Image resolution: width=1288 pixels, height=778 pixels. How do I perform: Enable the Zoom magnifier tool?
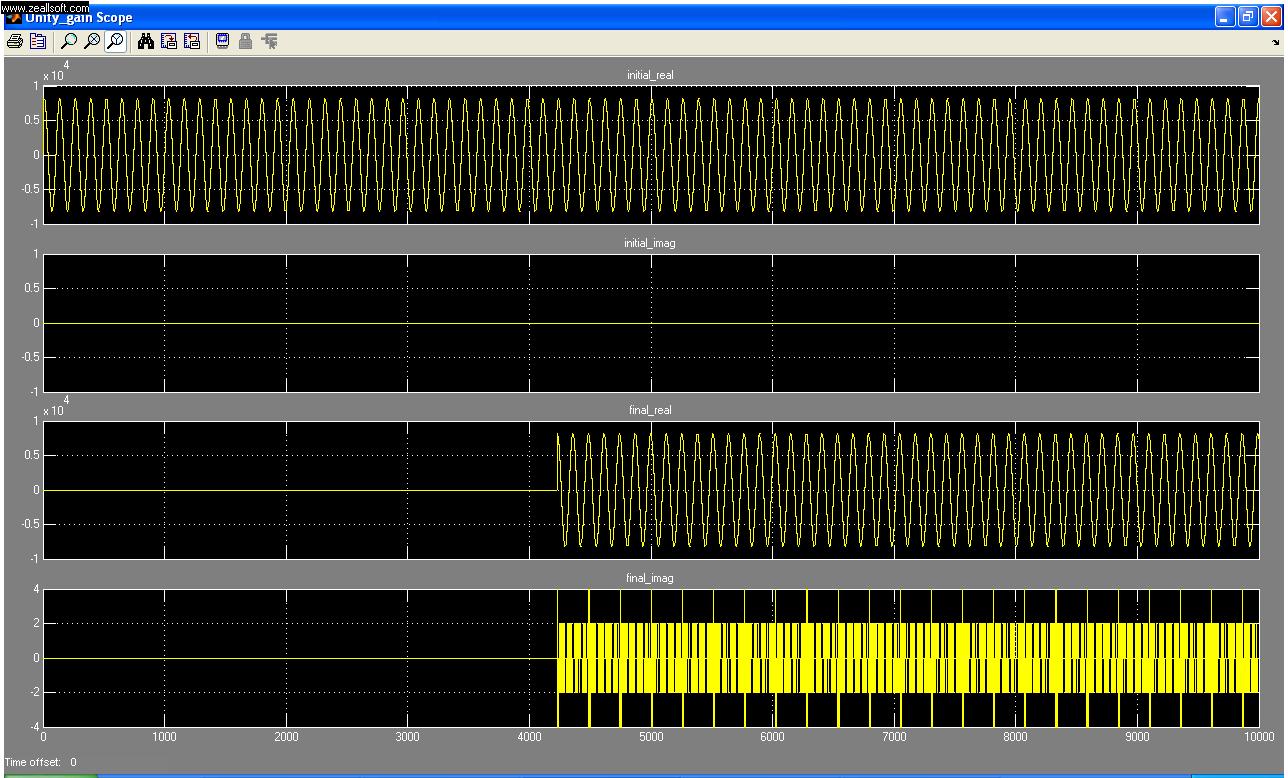click(68, 41)
